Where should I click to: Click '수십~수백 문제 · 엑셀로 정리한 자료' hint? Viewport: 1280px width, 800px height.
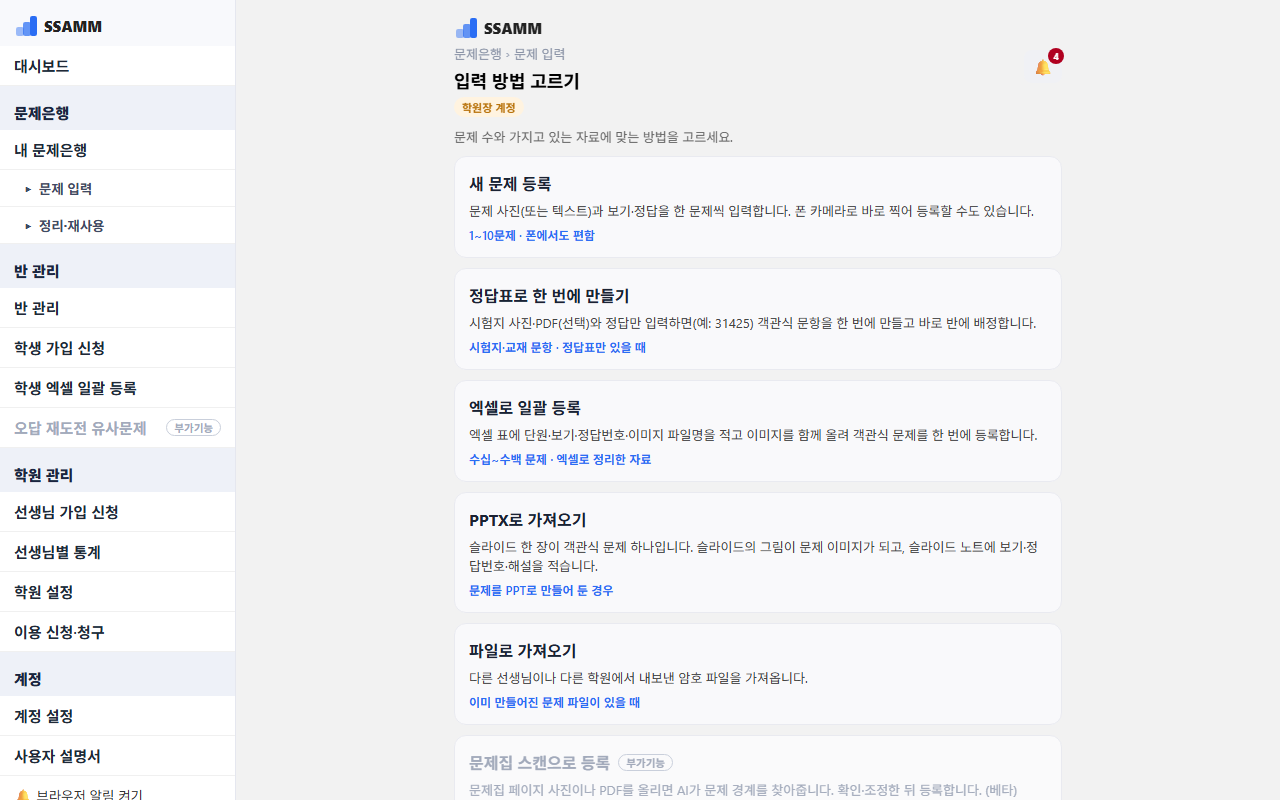(x=560, y=460)
